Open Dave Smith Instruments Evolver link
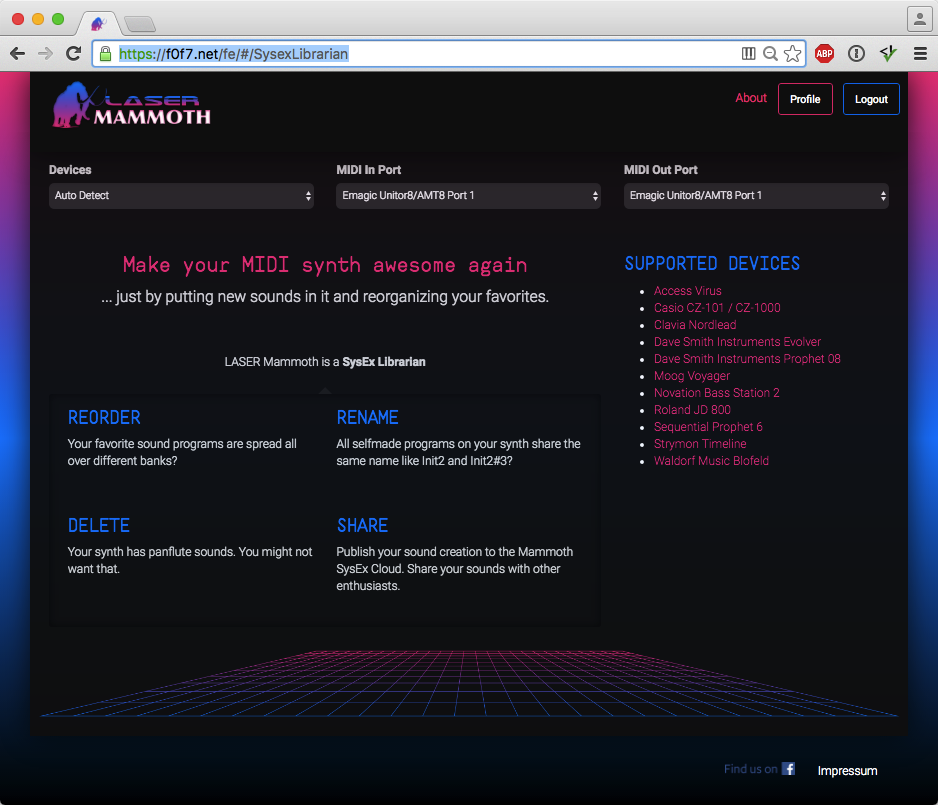 pyautogui.click(x=737, y=341)
